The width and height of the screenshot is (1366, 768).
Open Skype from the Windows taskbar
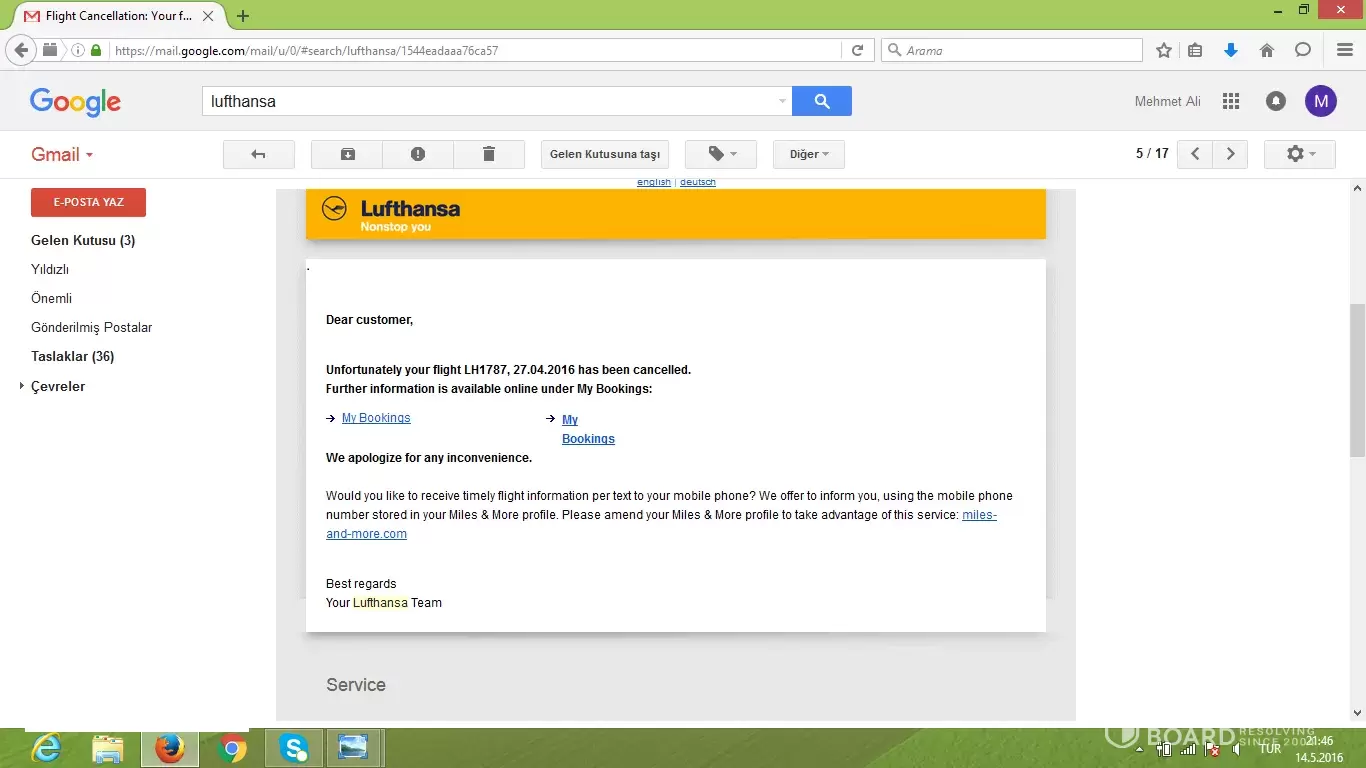point(294,748)
